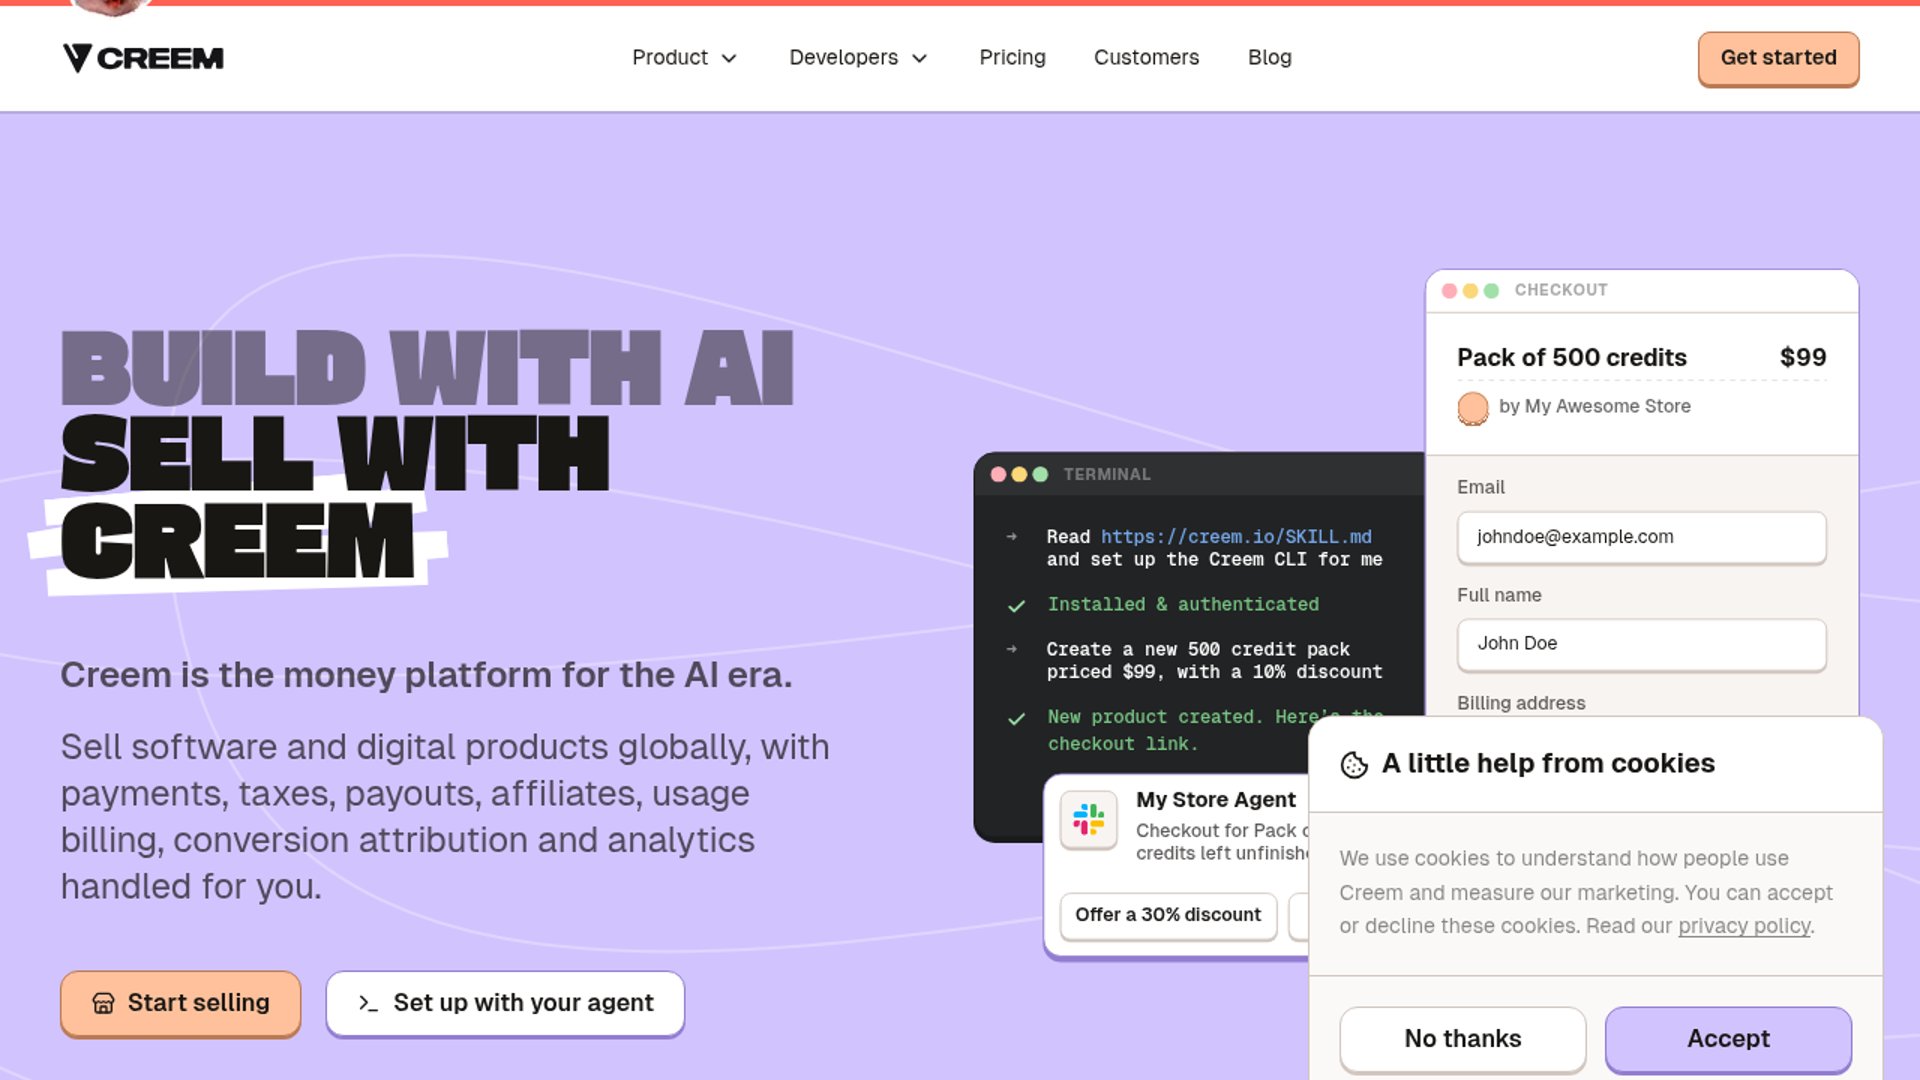Click the Get started button
This screenshot has width=1920, height=1080.
click(1778, 58)
